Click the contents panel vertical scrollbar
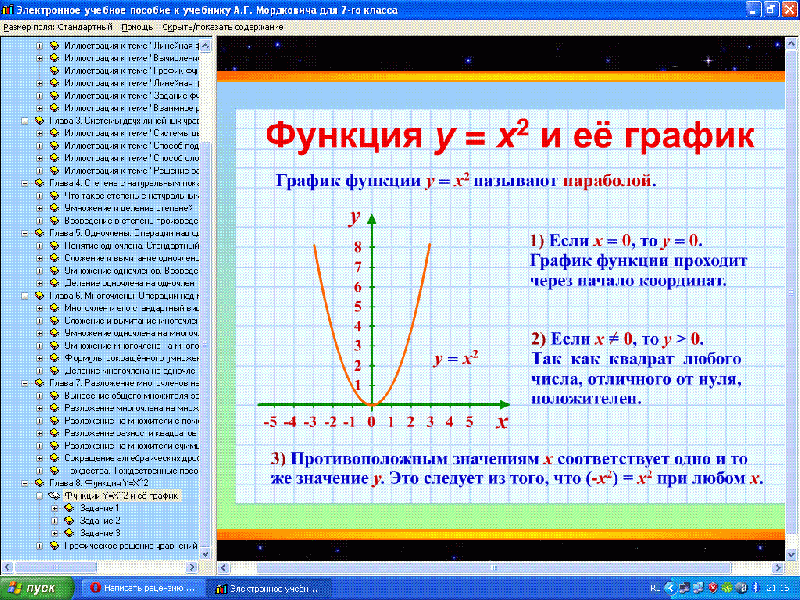 (210, 300)
